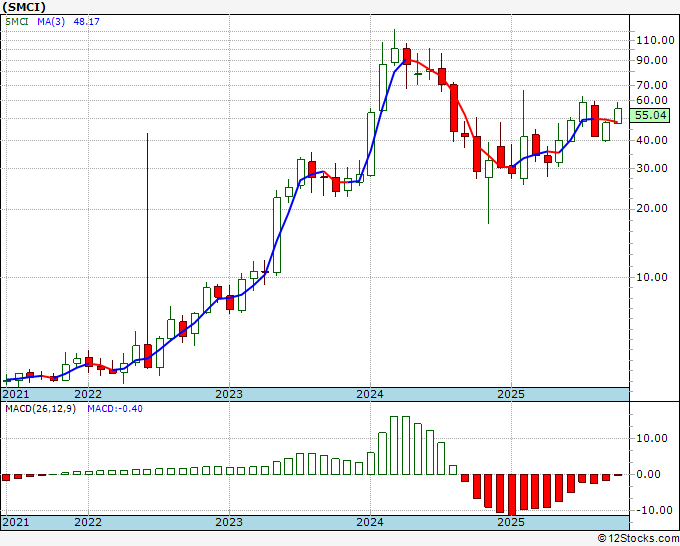Click the (SMCI) chart title
The width and height of the screenshot is (680, 546).
click(x=24, y=7)
